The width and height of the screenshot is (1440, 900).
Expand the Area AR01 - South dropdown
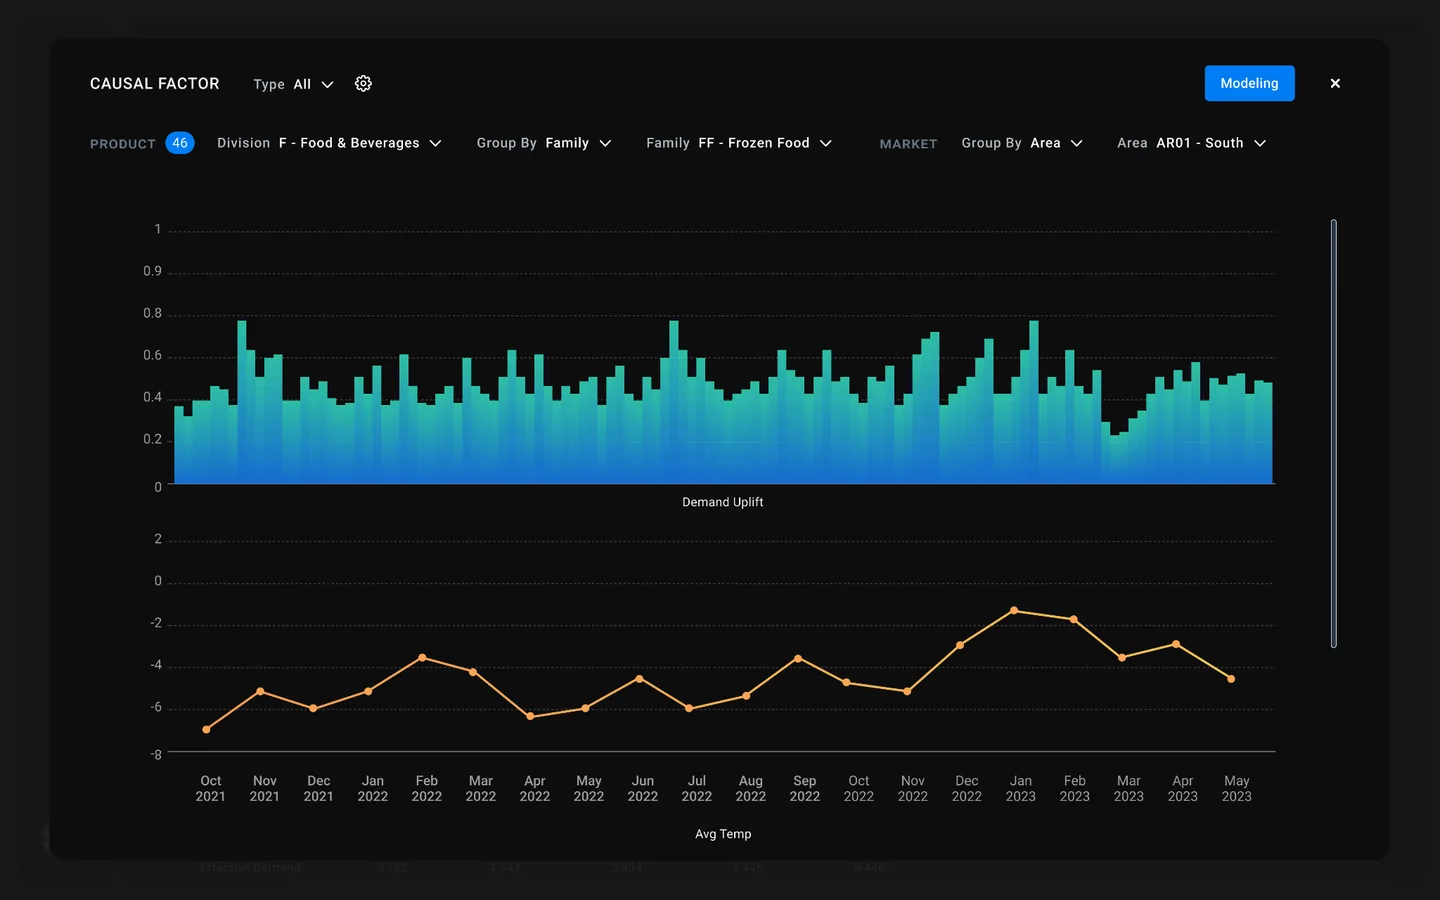pos(1191,143)
